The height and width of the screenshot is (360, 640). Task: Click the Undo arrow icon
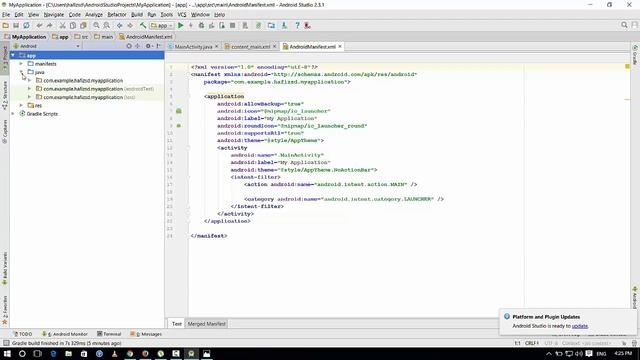pos(39,25)
